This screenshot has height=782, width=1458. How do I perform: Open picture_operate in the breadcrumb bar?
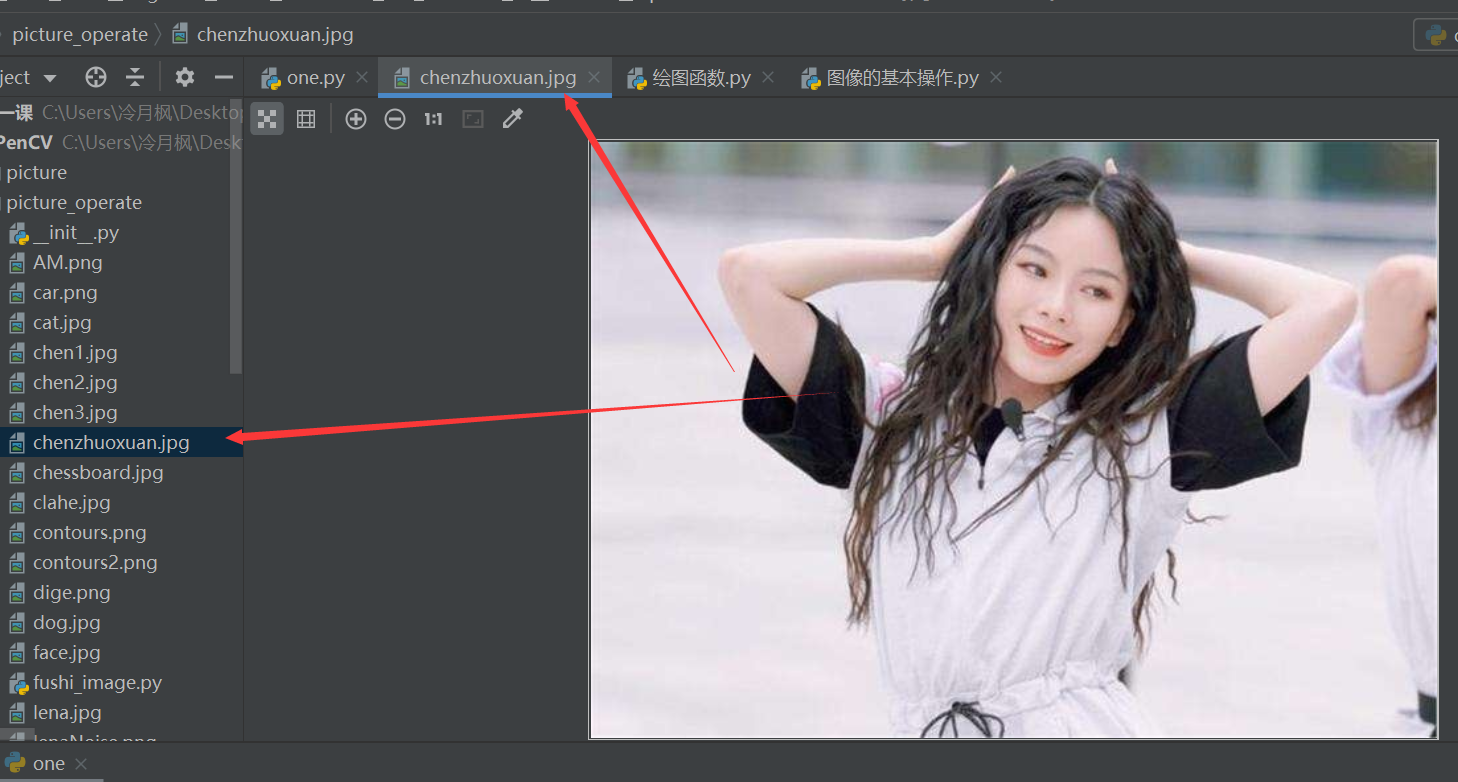point(80,33)
